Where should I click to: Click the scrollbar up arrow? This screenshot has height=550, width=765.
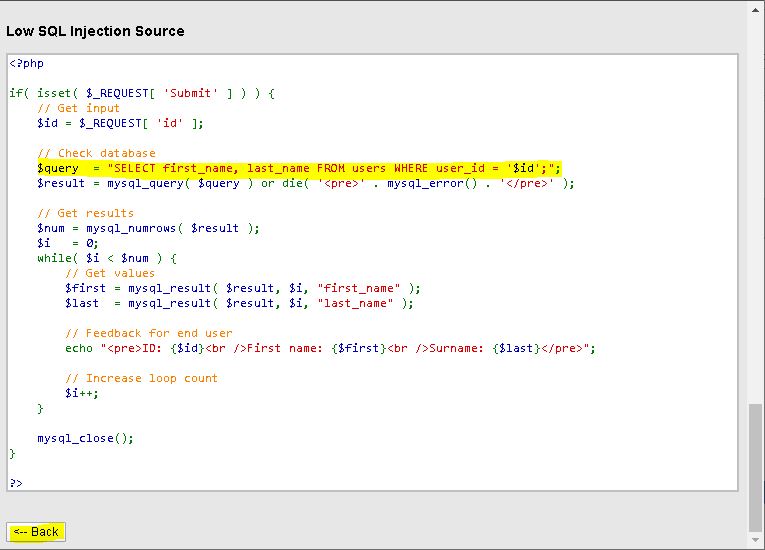pyautogui.click(x=755, y=9)
